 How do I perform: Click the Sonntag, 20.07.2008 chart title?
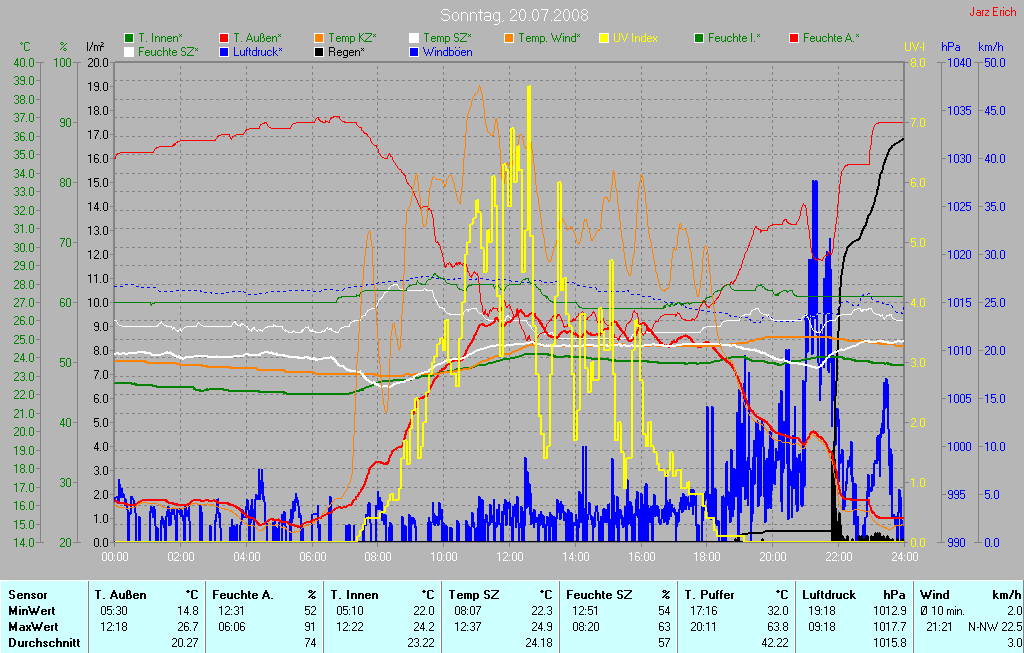click(x=514, y=15)
